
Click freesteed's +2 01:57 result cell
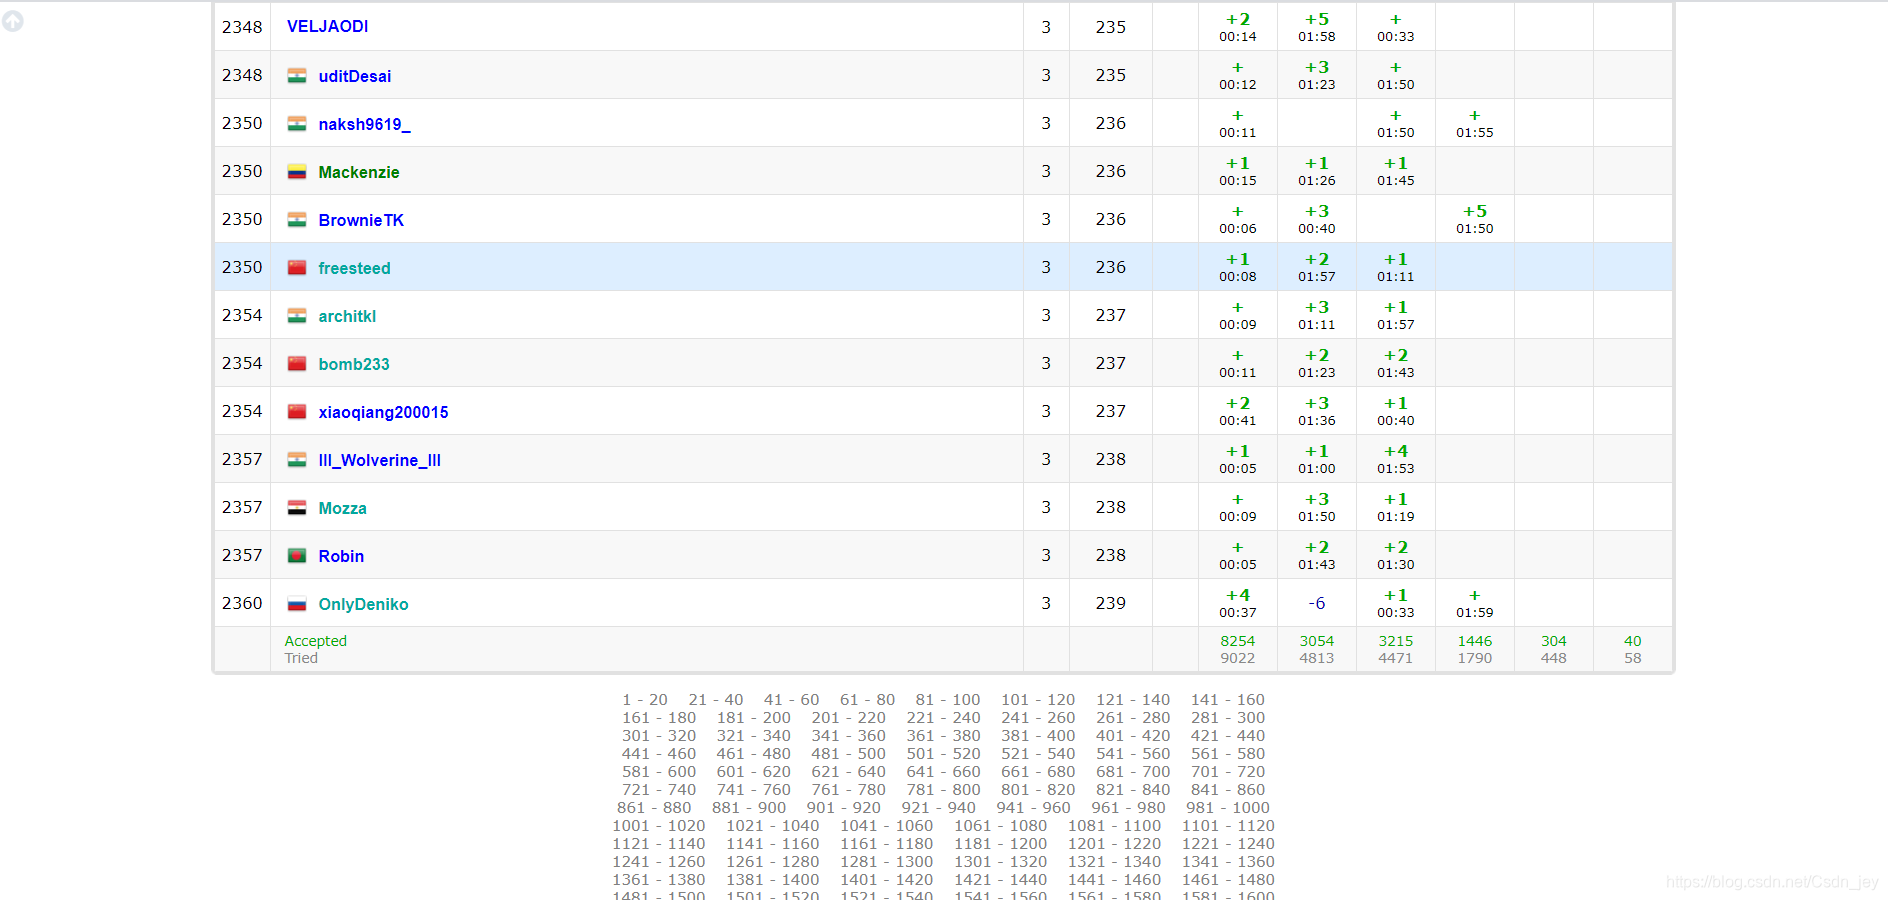click(x=1317, y=267)
